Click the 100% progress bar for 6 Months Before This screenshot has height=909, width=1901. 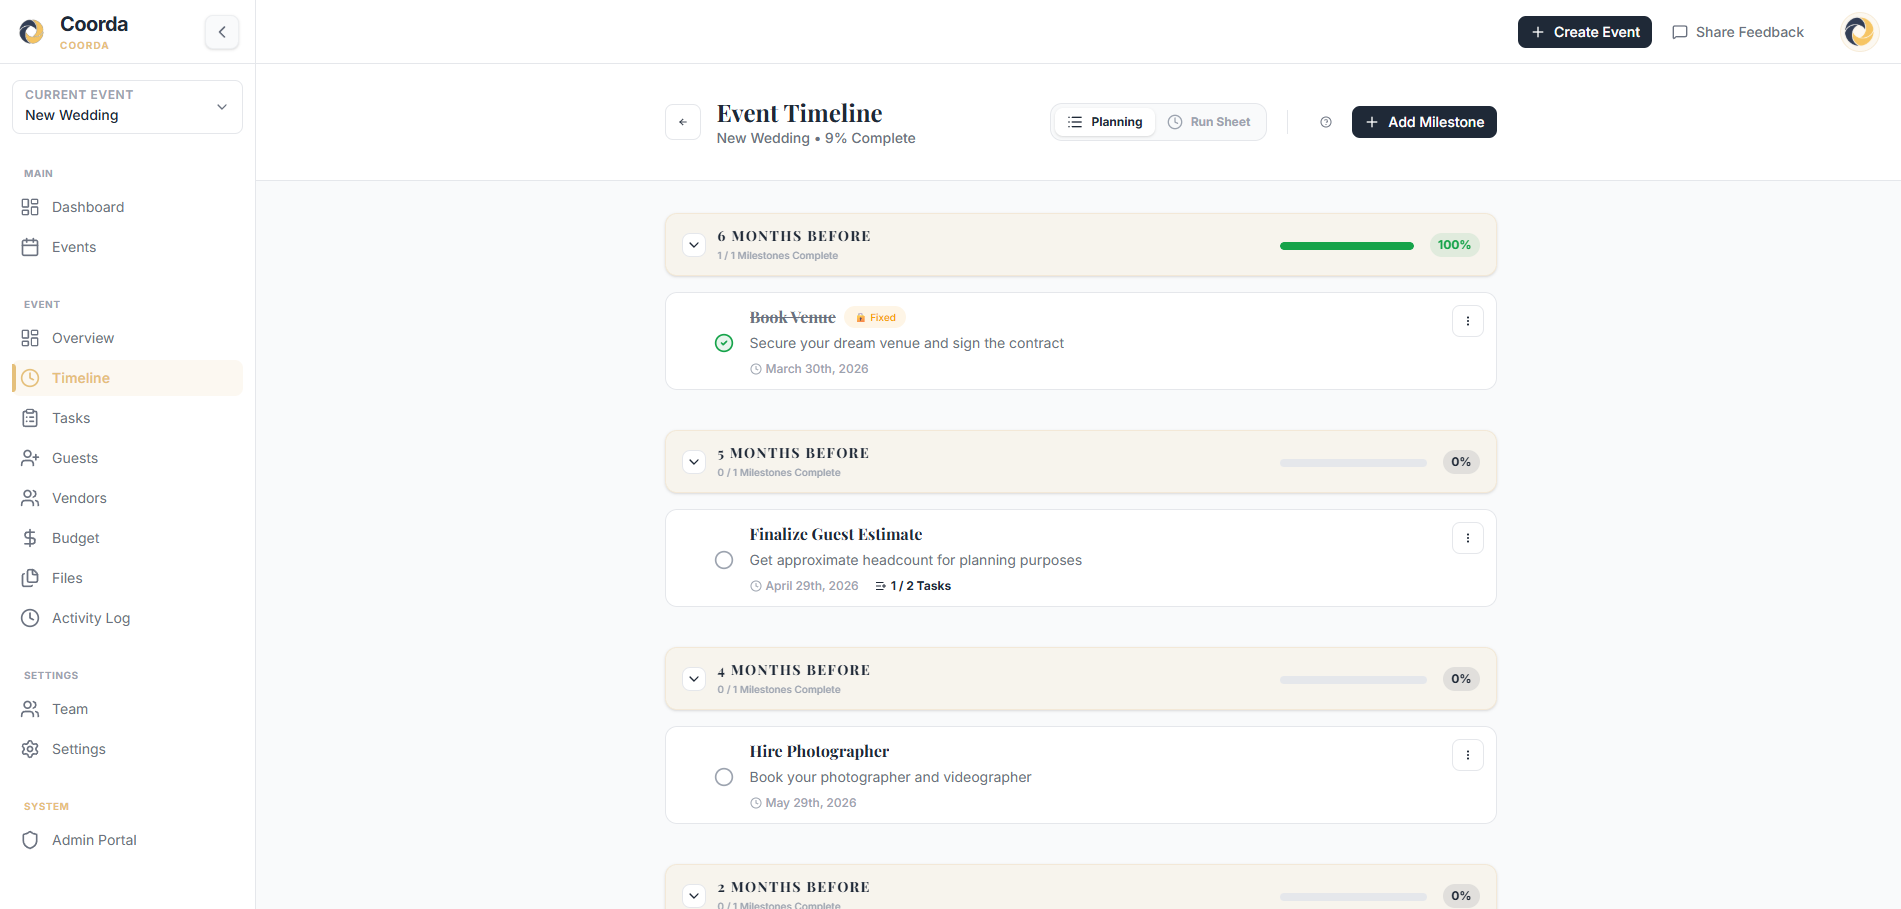1346,245
